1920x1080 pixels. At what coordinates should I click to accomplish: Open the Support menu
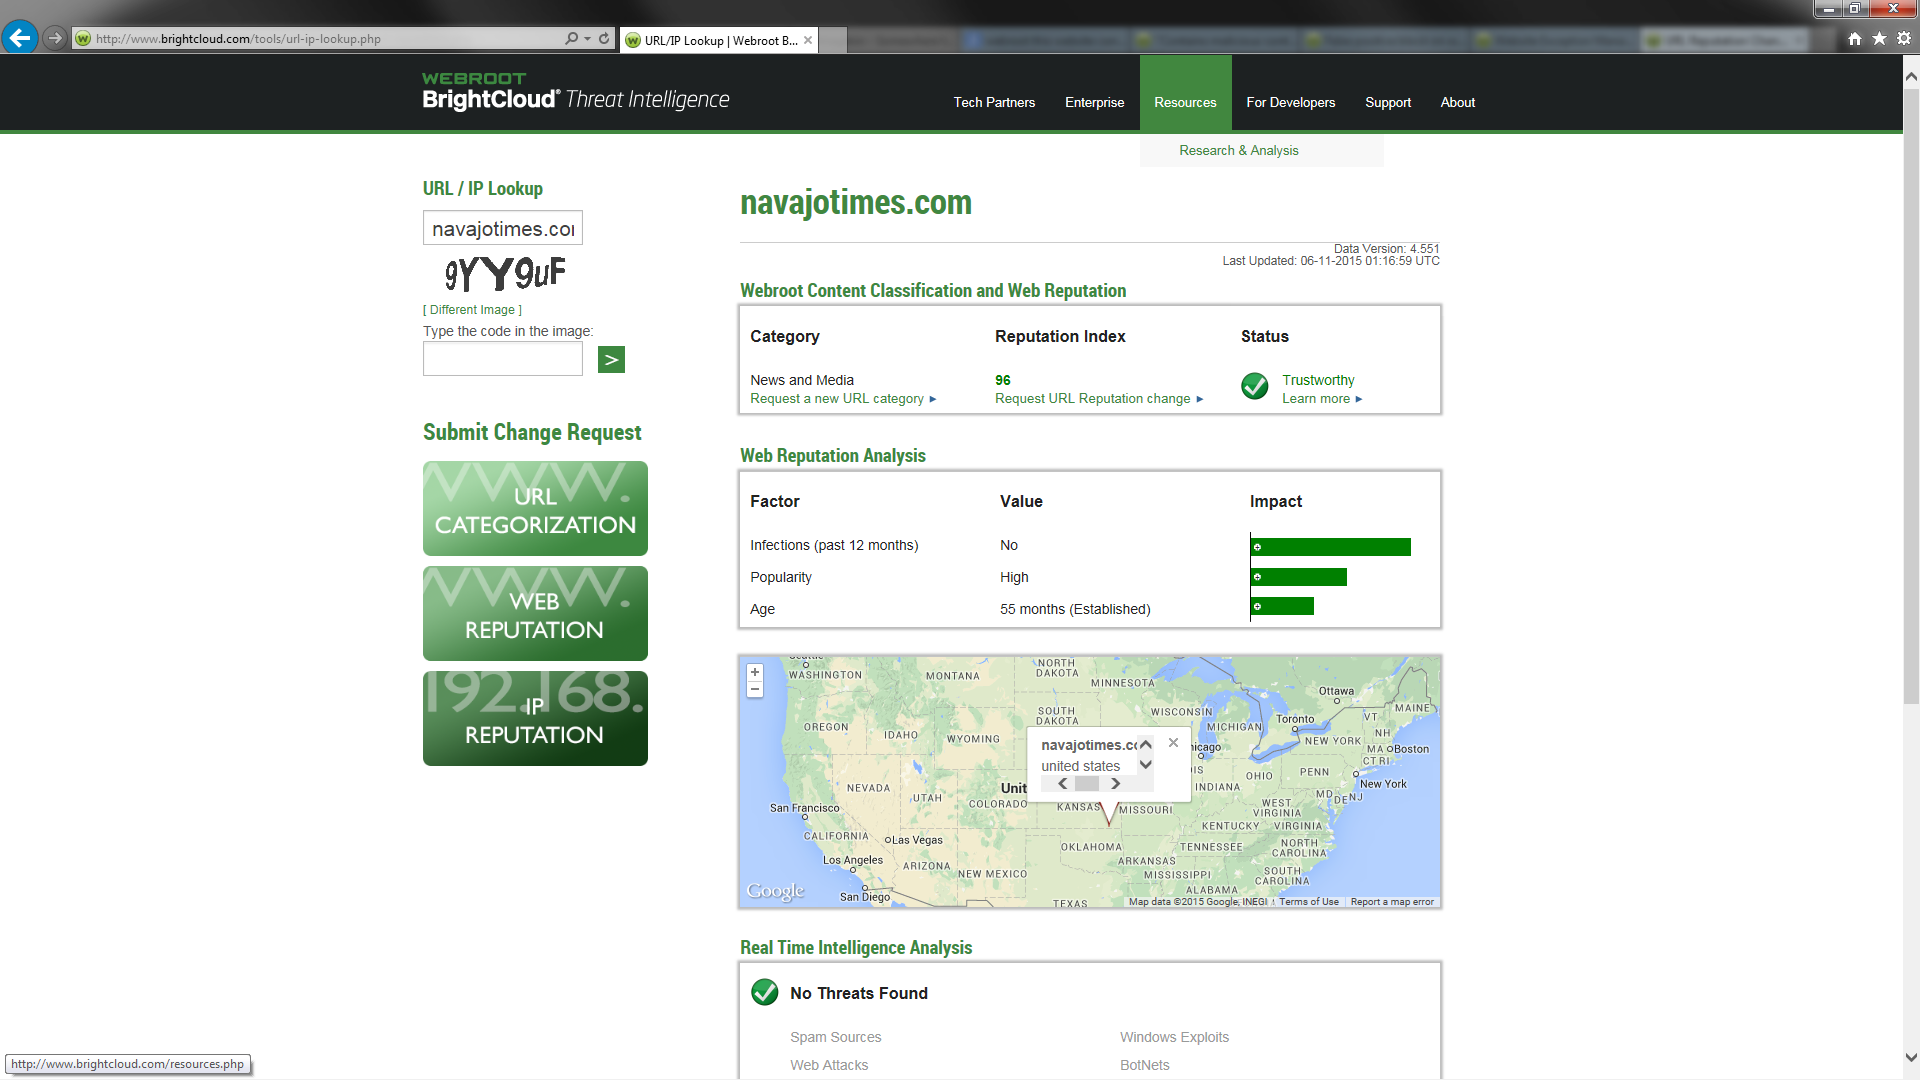click(1388, 102)
